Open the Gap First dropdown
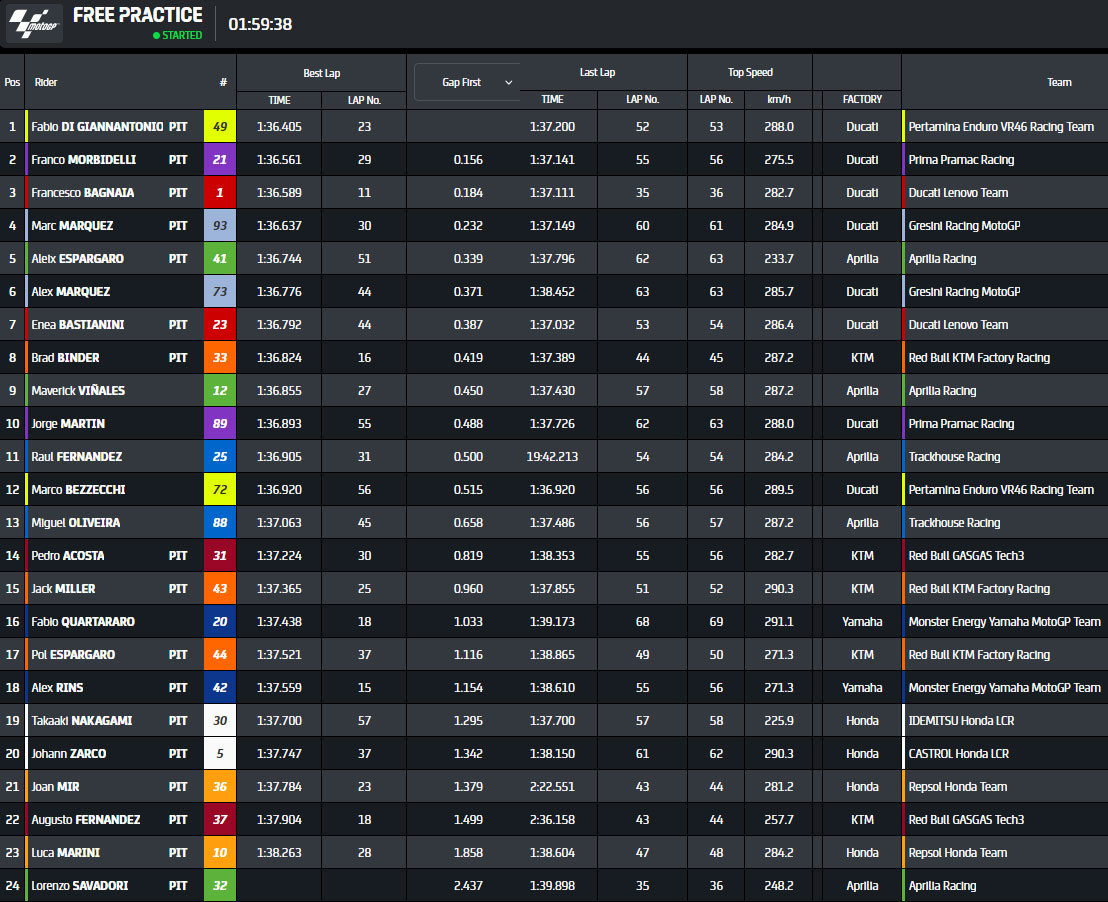This screenshot has width=1108, height=902. pos(466,82)
